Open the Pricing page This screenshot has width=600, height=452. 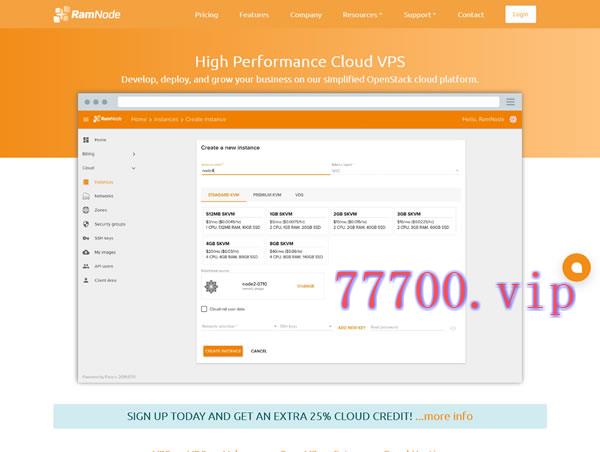click(x=206, y=15)
